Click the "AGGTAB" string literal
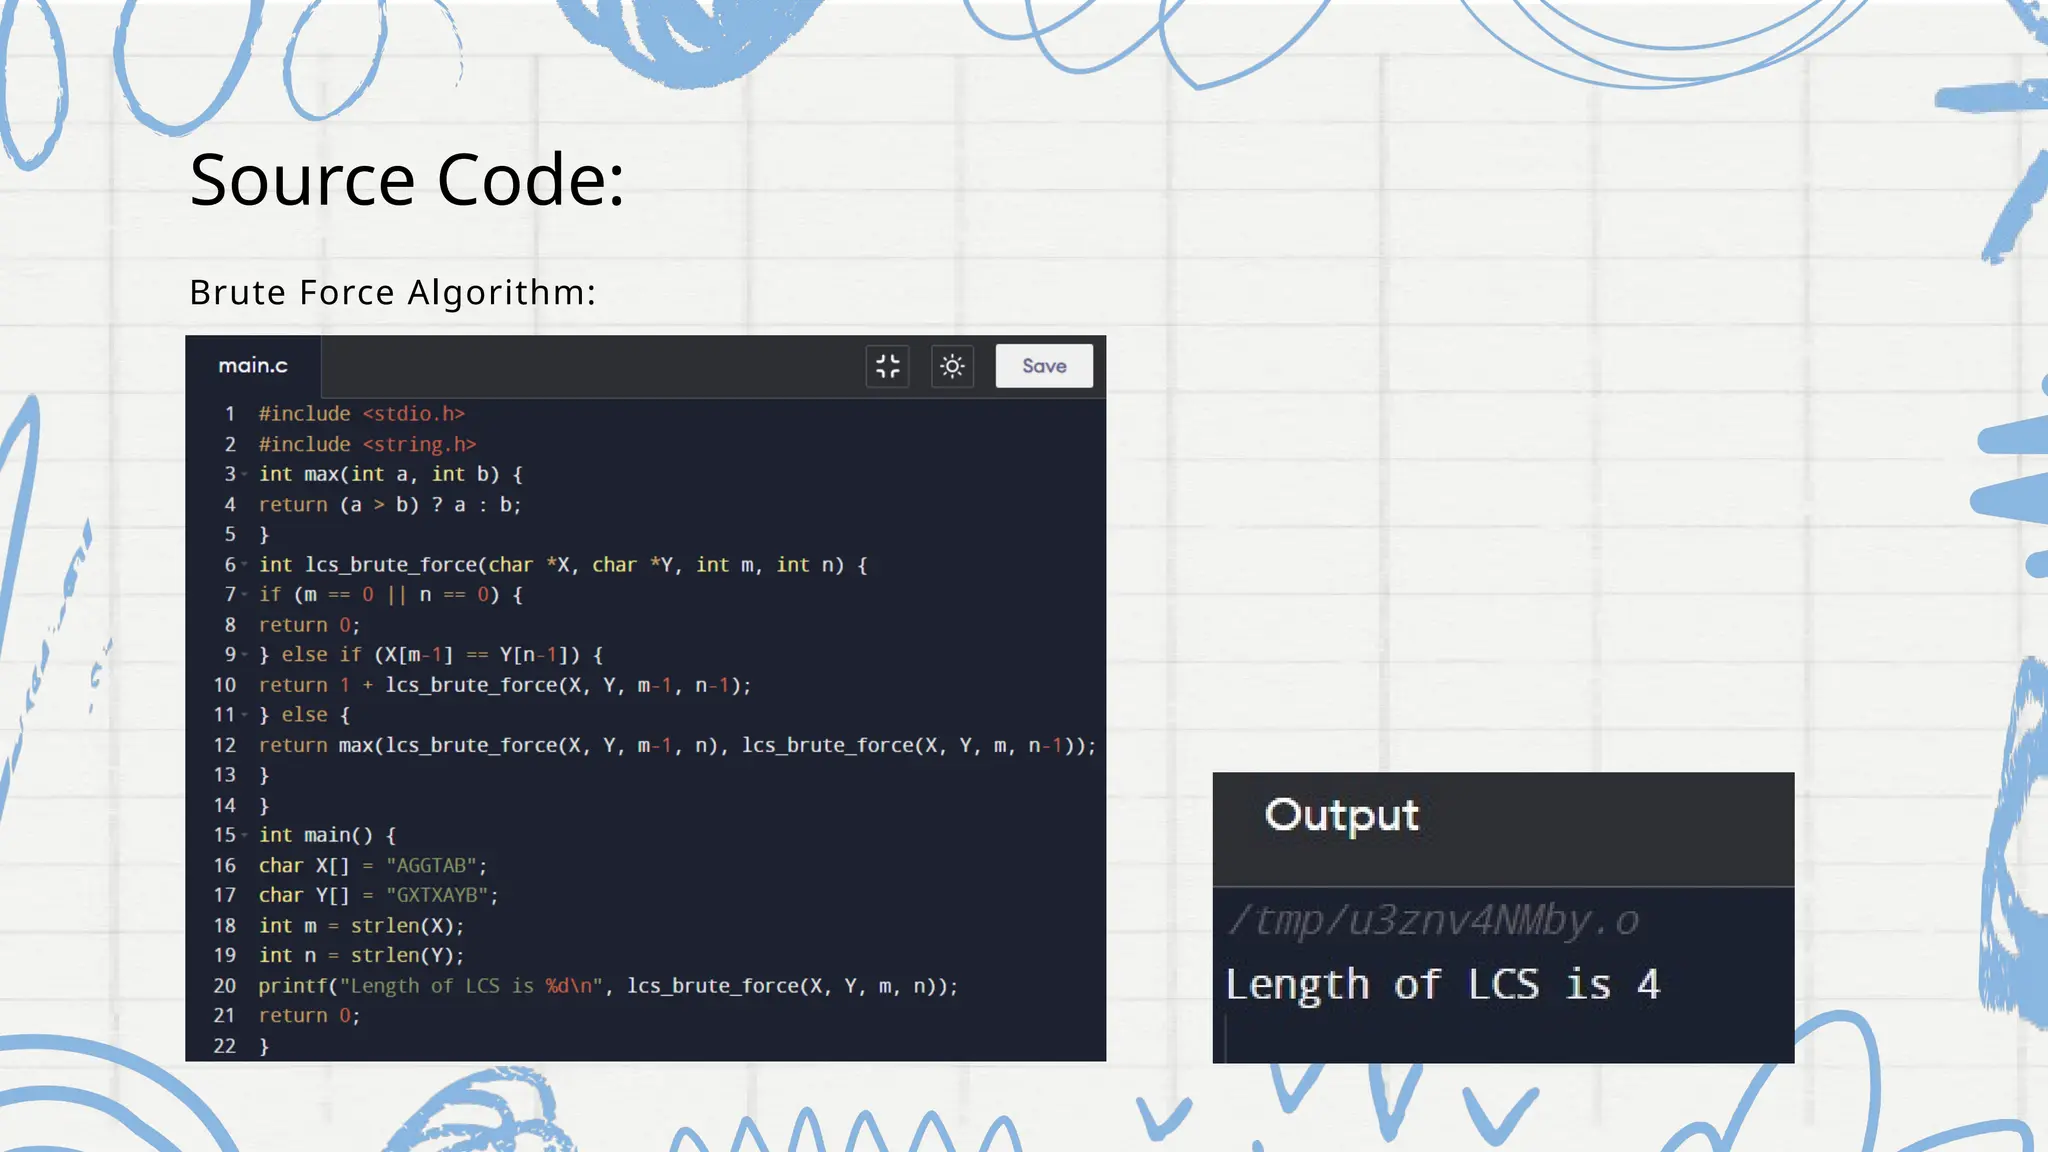This screenshot has height=1152, width=2048. (x=431, y=866)
